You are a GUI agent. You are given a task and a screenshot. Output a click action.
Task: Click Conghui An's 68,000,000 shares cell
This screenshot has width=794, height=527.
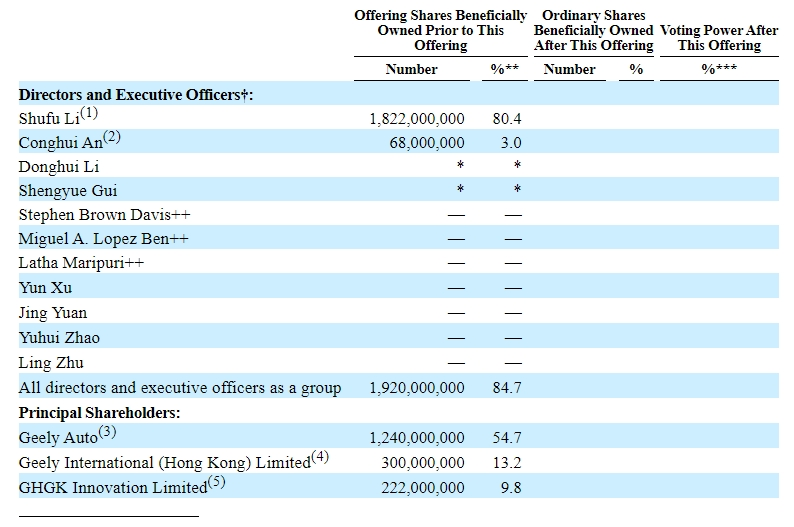(427, 143)
